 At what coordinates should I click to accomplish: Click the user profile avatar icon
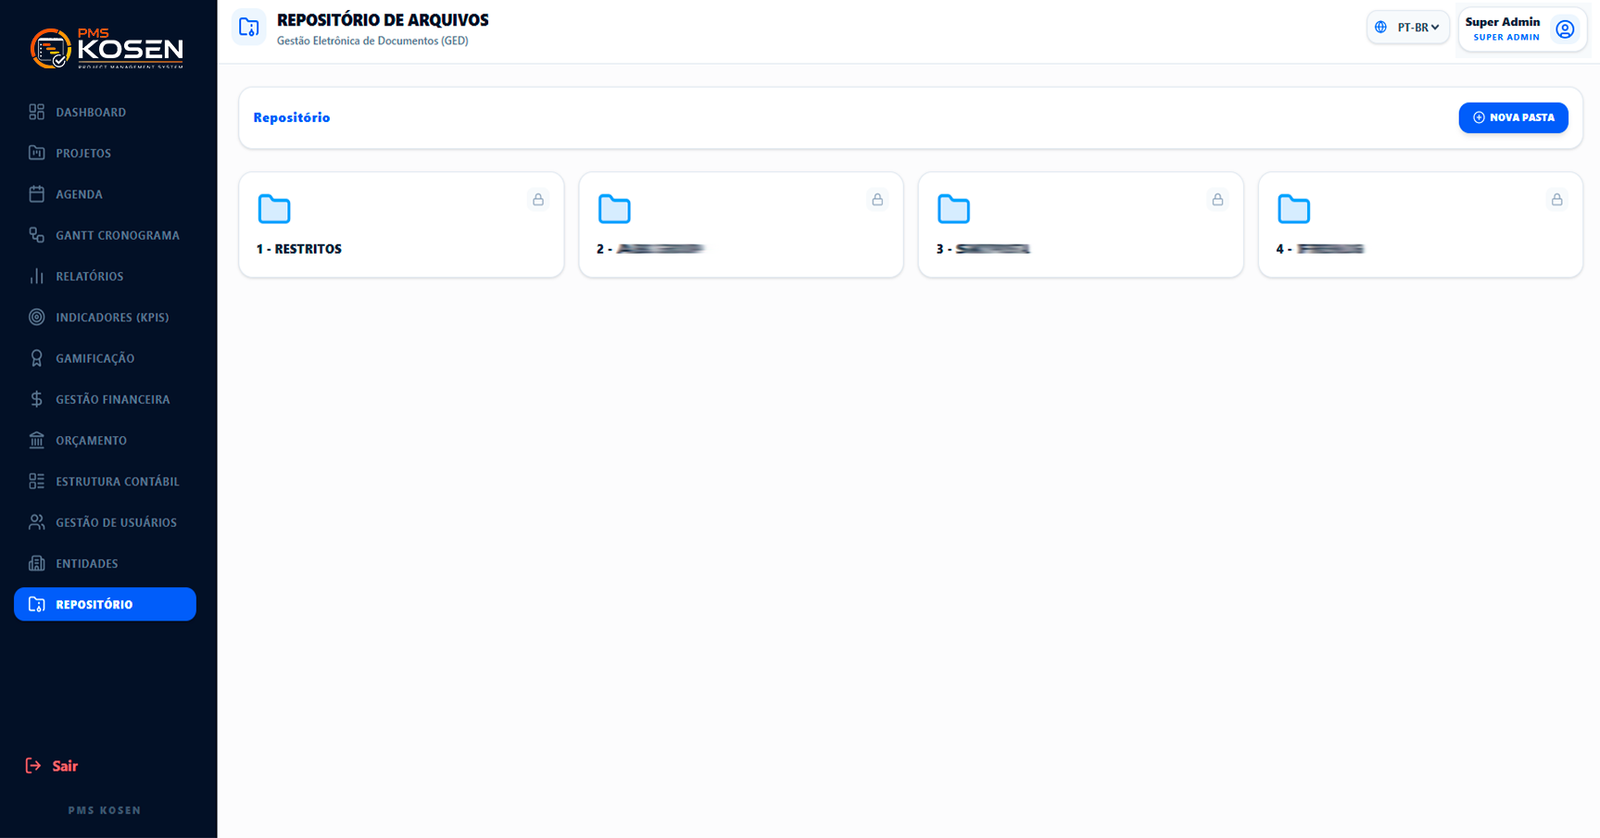[1565, 29]
